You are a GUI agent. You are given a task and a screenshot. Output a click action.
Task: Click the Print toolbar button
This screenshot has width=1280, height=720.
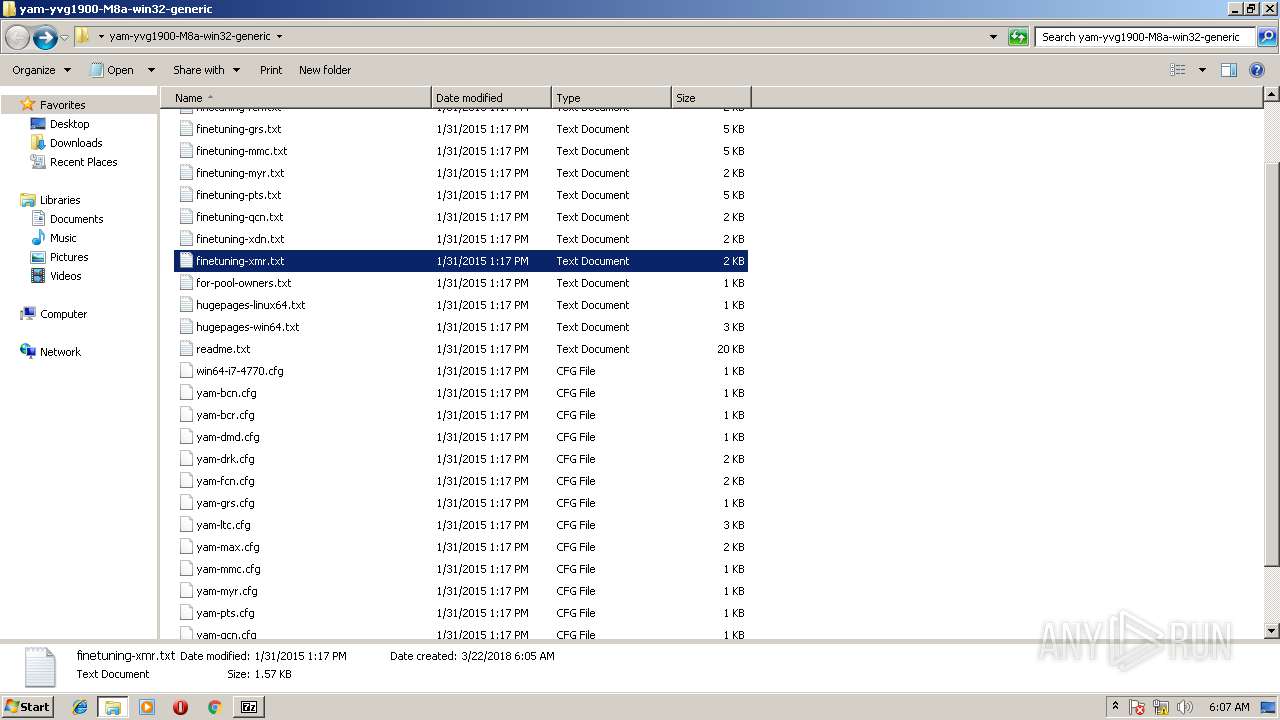tap(271, 70)
